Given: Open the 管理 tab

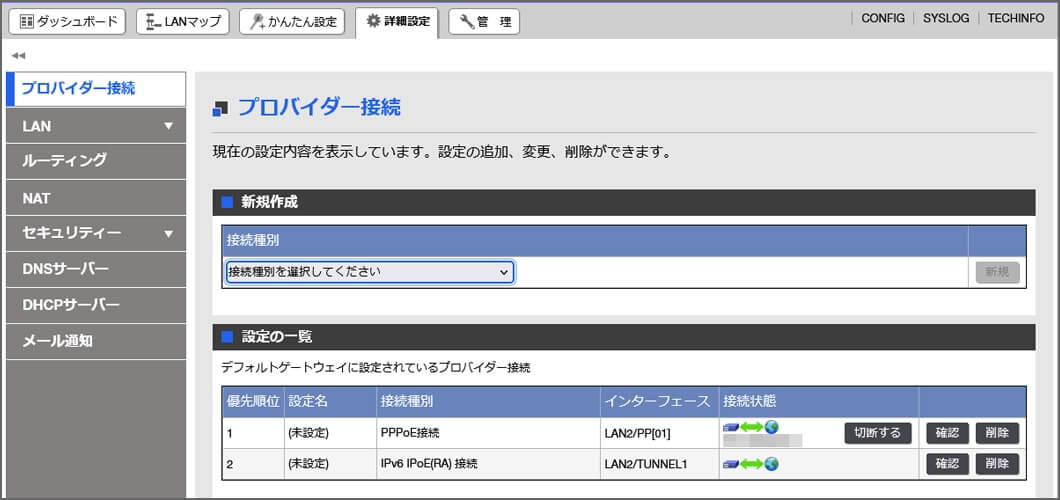Looking at the screenshot, I should click(x=484, y=22).
